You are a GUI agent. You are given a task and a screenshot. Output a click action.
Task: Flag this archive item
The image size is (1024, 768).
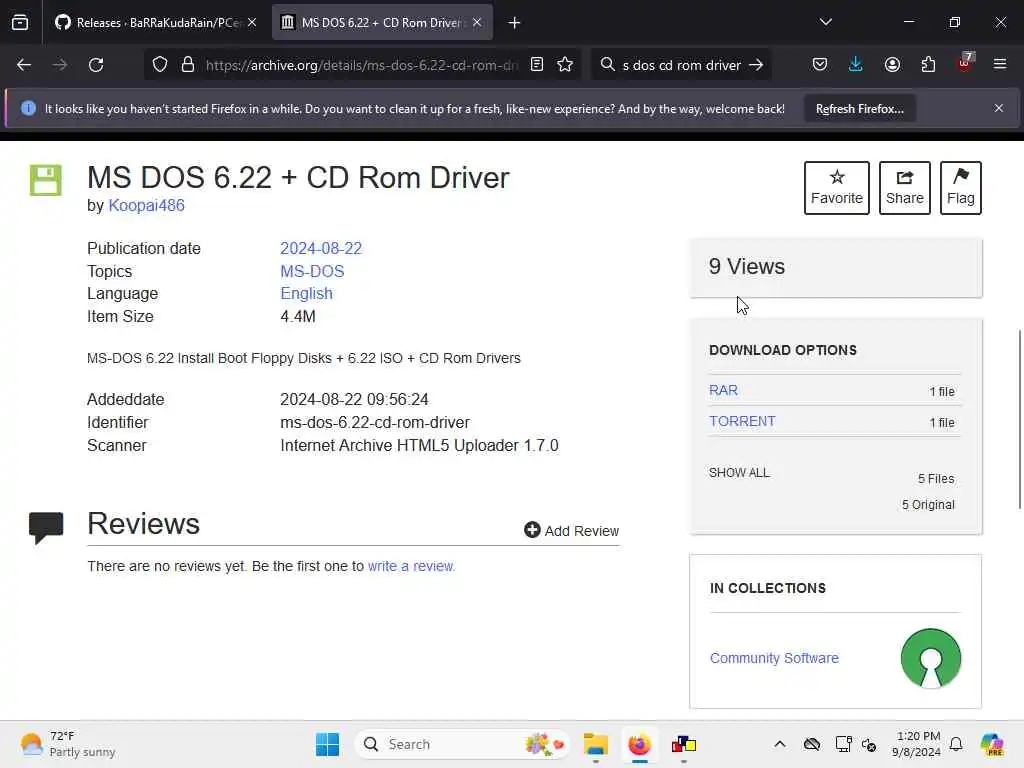point(960,187)
